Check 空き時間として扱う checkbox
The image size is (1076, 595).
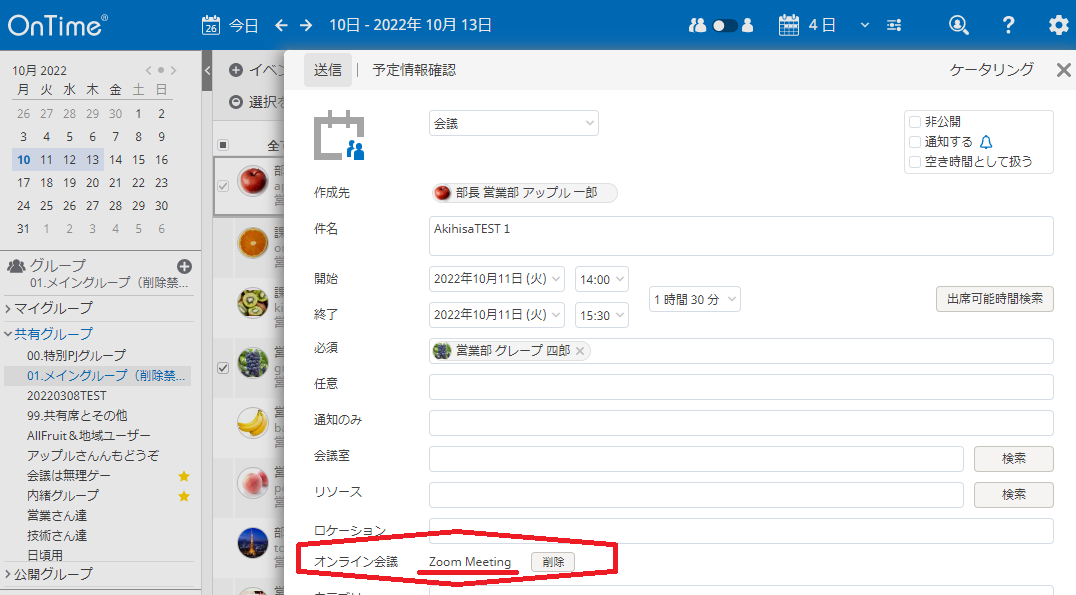(915, 162)
